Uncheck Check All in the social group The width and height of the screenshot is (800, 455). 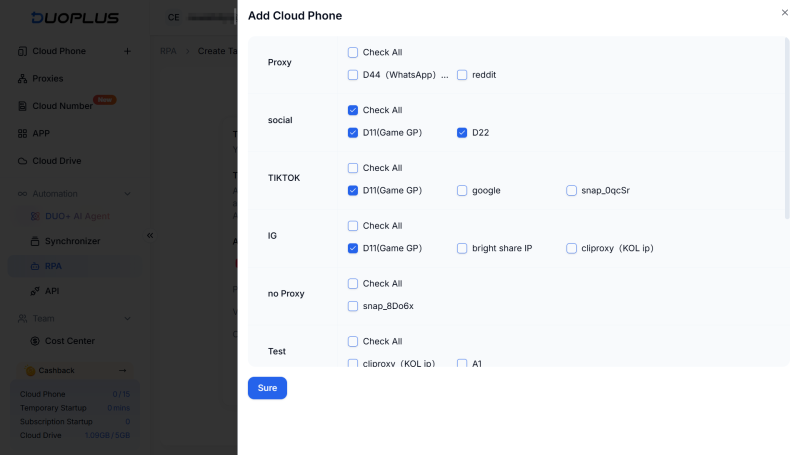[353, 110]
